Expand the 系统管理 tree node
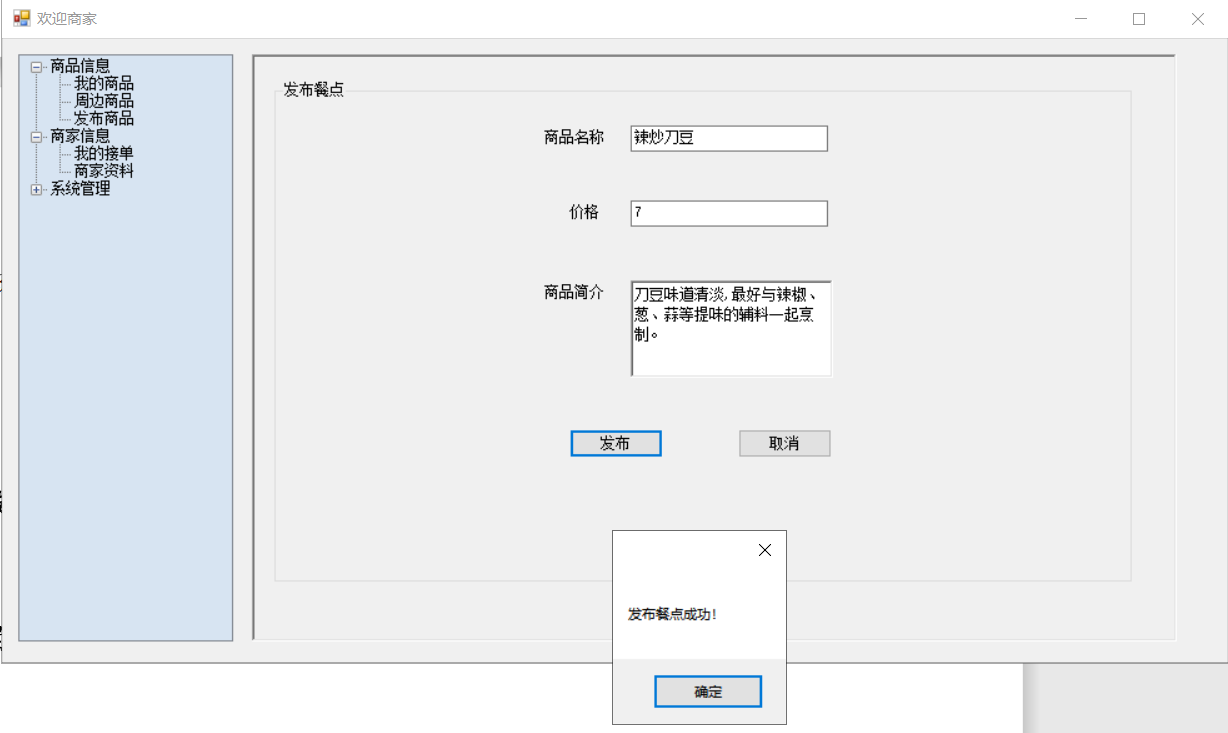The image size is (1228, 733). (34, 188)
